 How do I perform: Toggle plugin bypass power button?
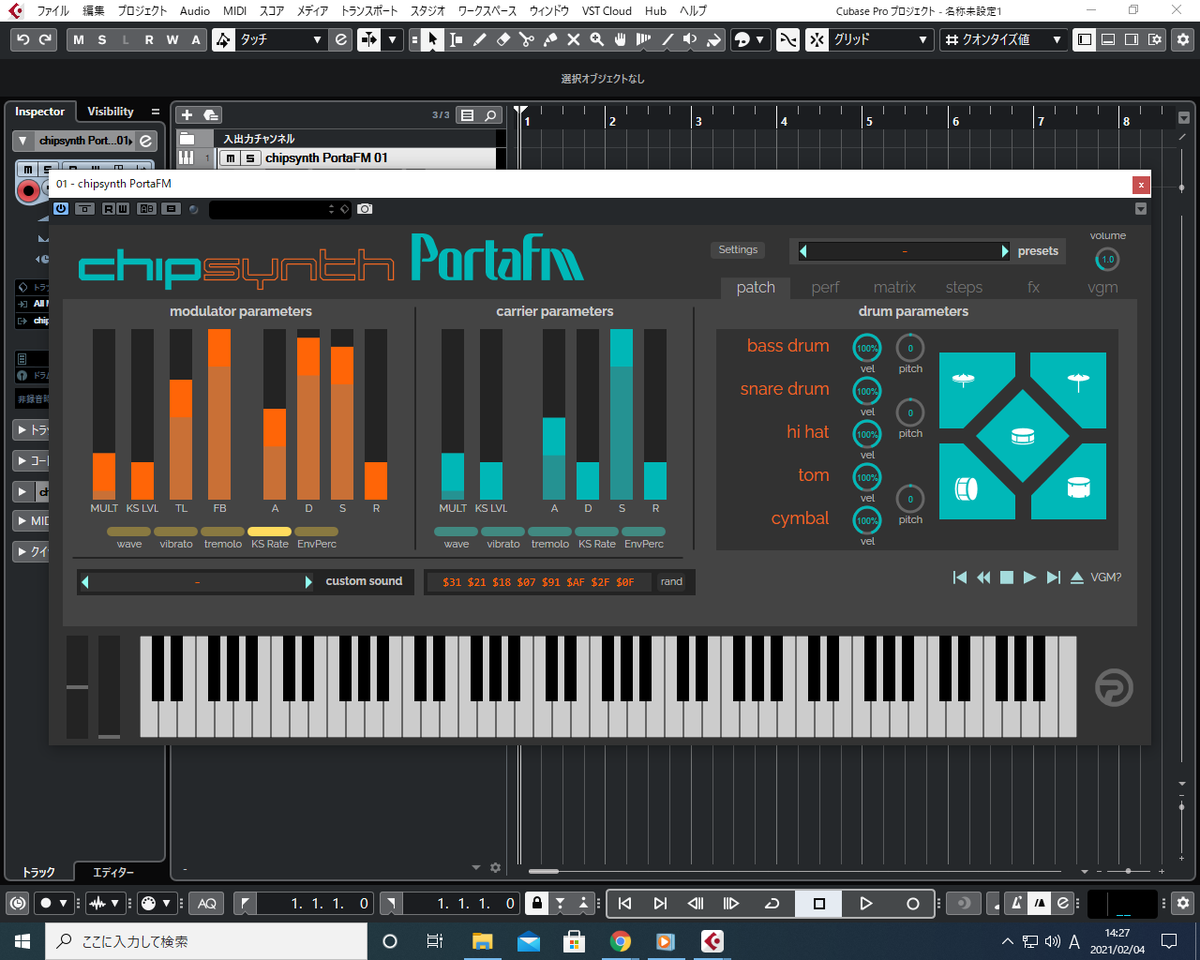62,209
